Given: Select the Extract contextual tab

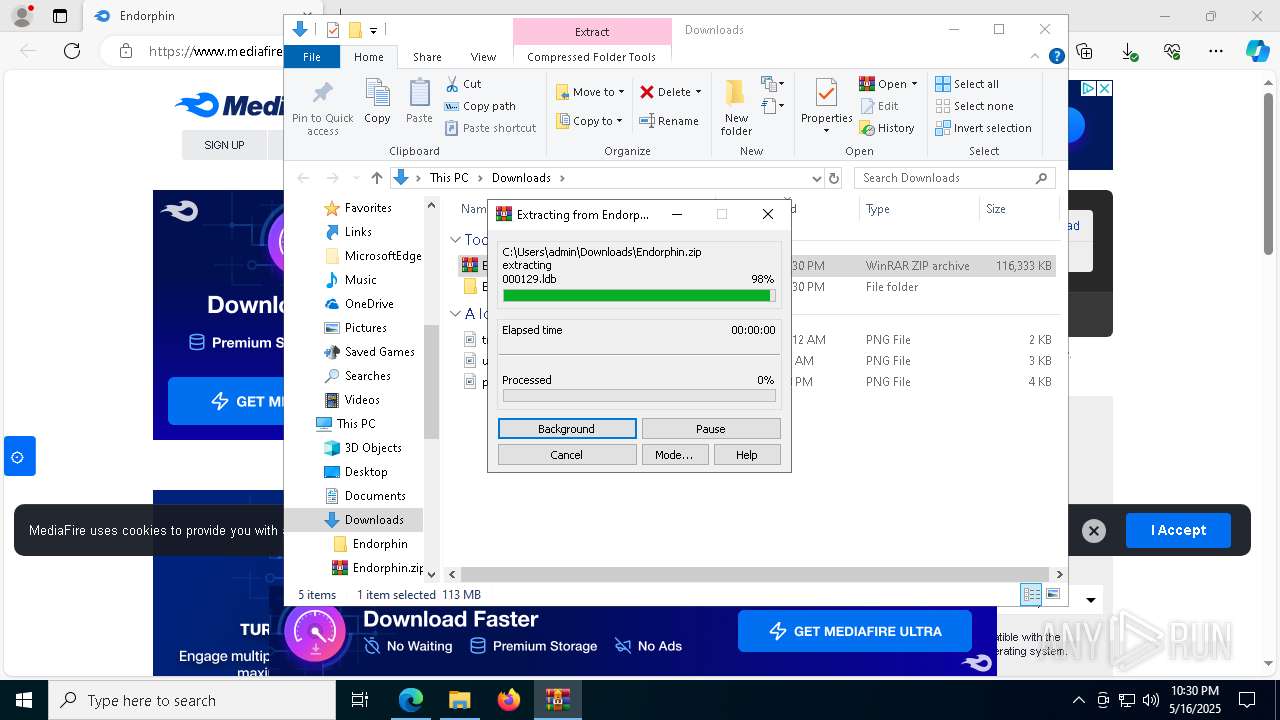Looking at the screenshot, I should tap(592, 32).
